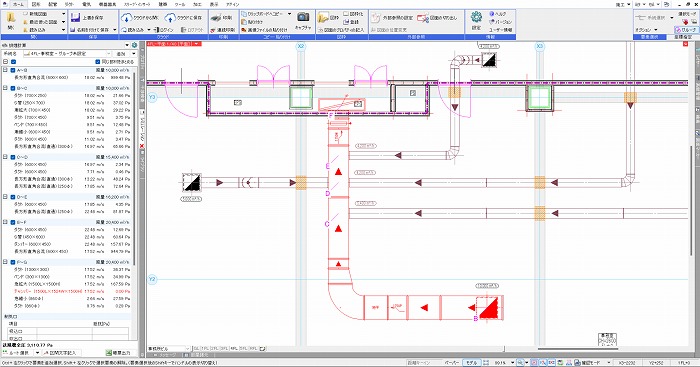The height and width of the screenshot is (367, 700).
Task: Uncheck the A~B section checkbox
Action: [13, 70]
